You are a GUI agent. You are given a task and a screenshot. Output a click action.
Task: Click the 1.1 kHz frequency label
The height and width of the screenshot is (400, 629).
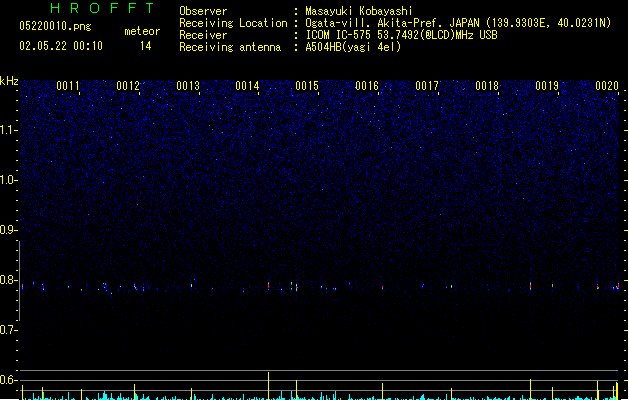(8, 130)
